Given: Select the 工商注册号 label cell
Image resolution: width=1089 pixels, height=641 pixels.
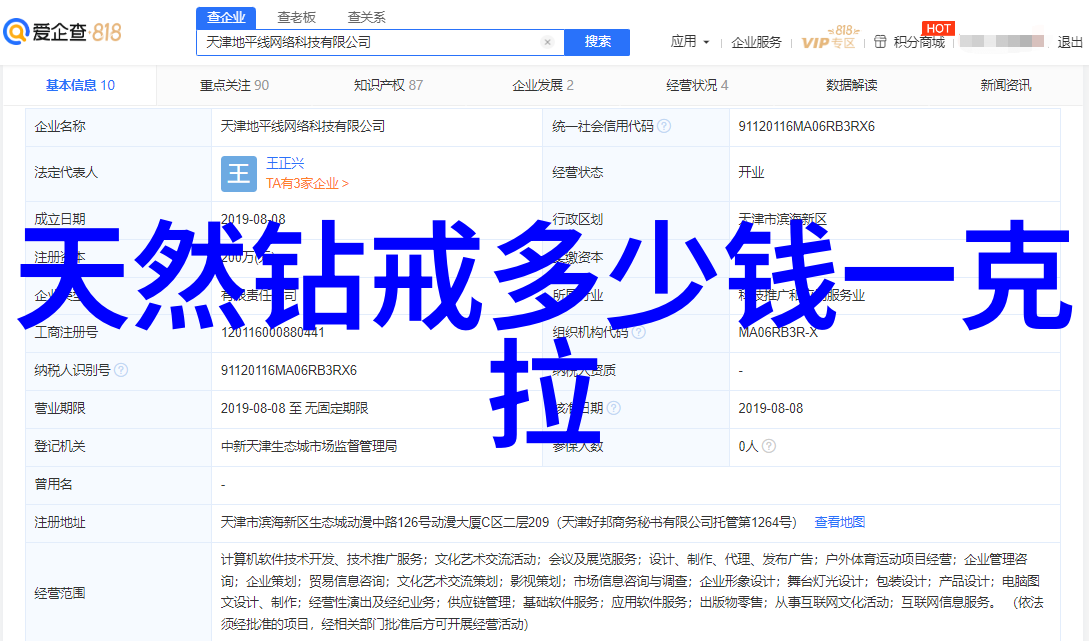Looking at the screenshot, I should (x=118, y=333).
